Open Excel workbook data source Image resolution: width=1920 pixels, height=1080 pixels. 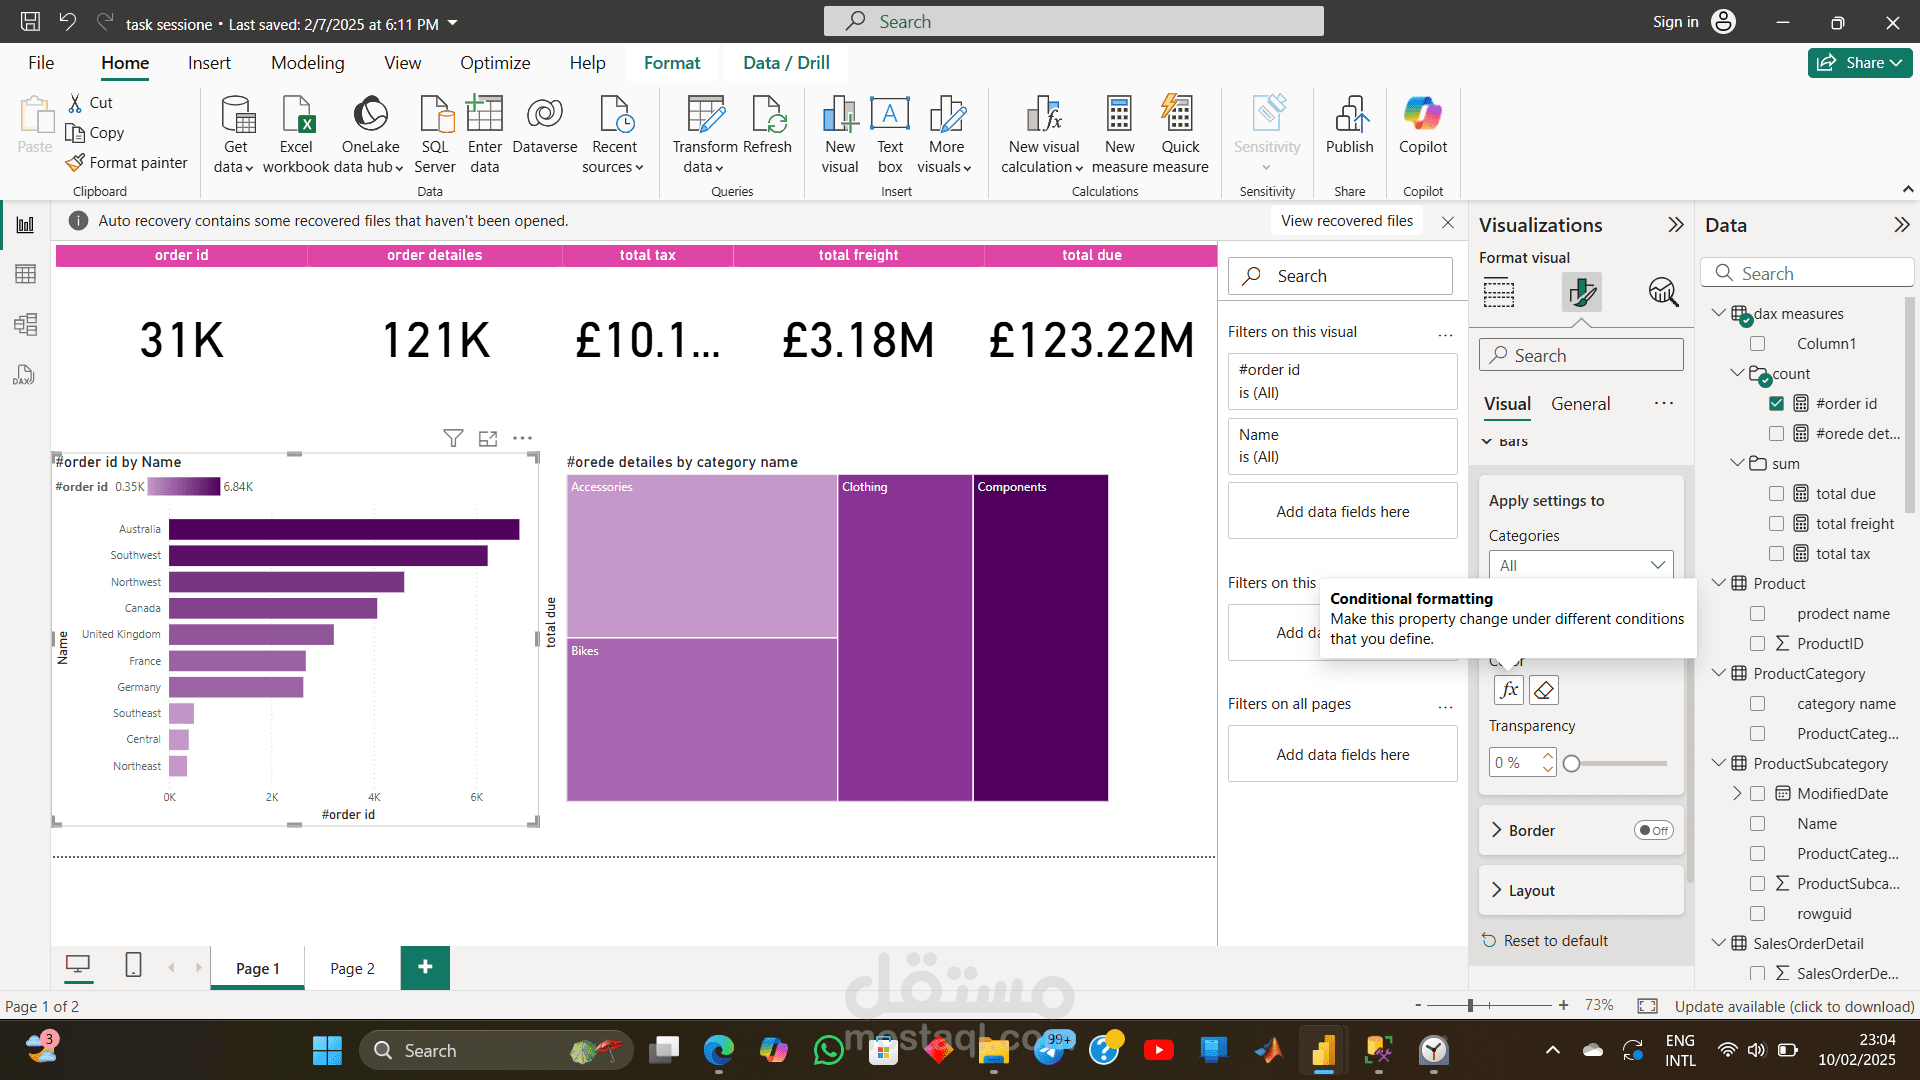296,135
